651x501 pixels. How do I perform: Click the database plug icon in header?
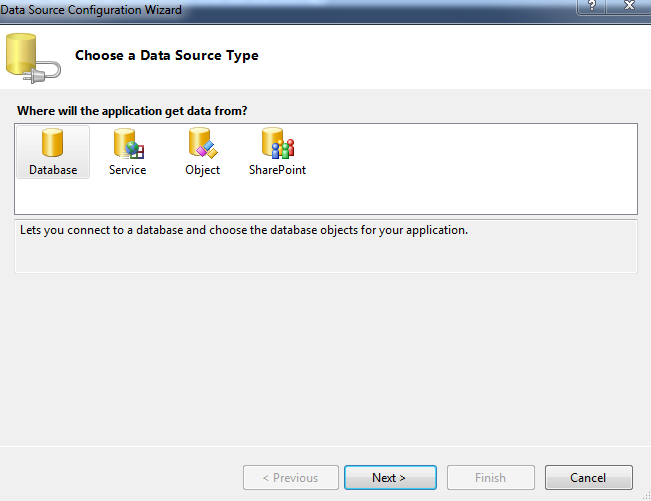point(33,58)
